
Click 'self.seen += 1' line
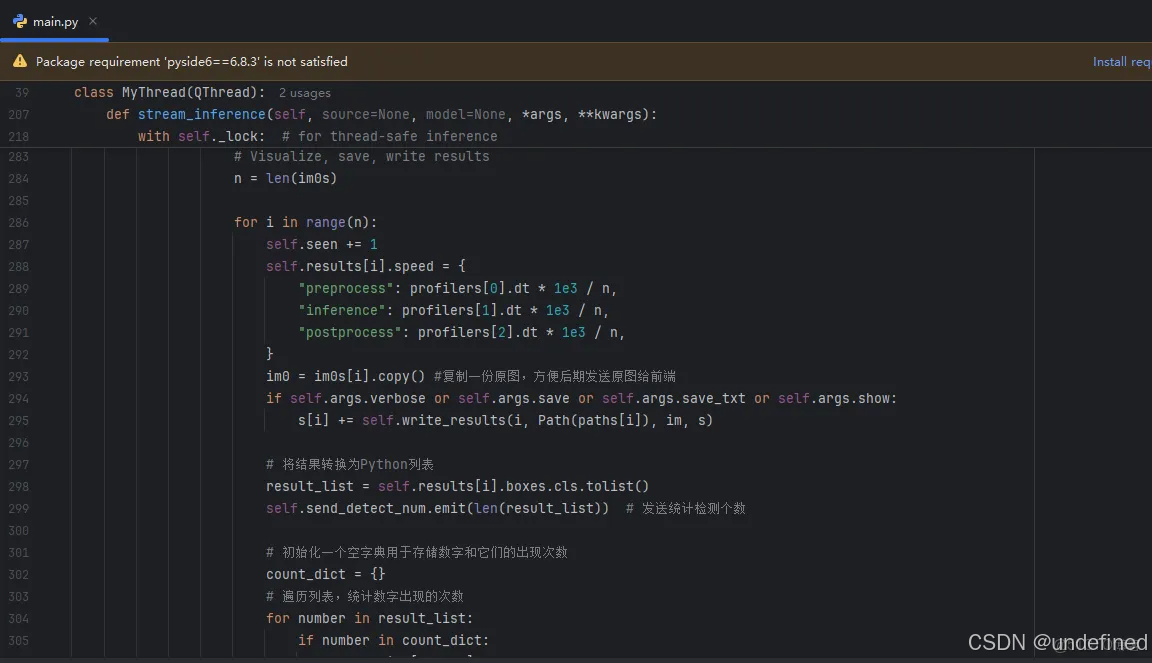click(321, 244)
